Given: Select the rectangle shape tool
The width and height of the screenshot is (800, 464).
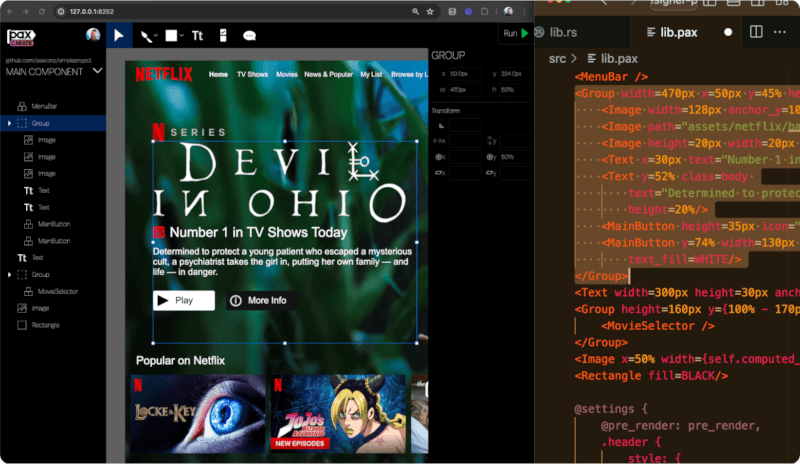Looking at the screenshot, I should [x=171, y=35].
